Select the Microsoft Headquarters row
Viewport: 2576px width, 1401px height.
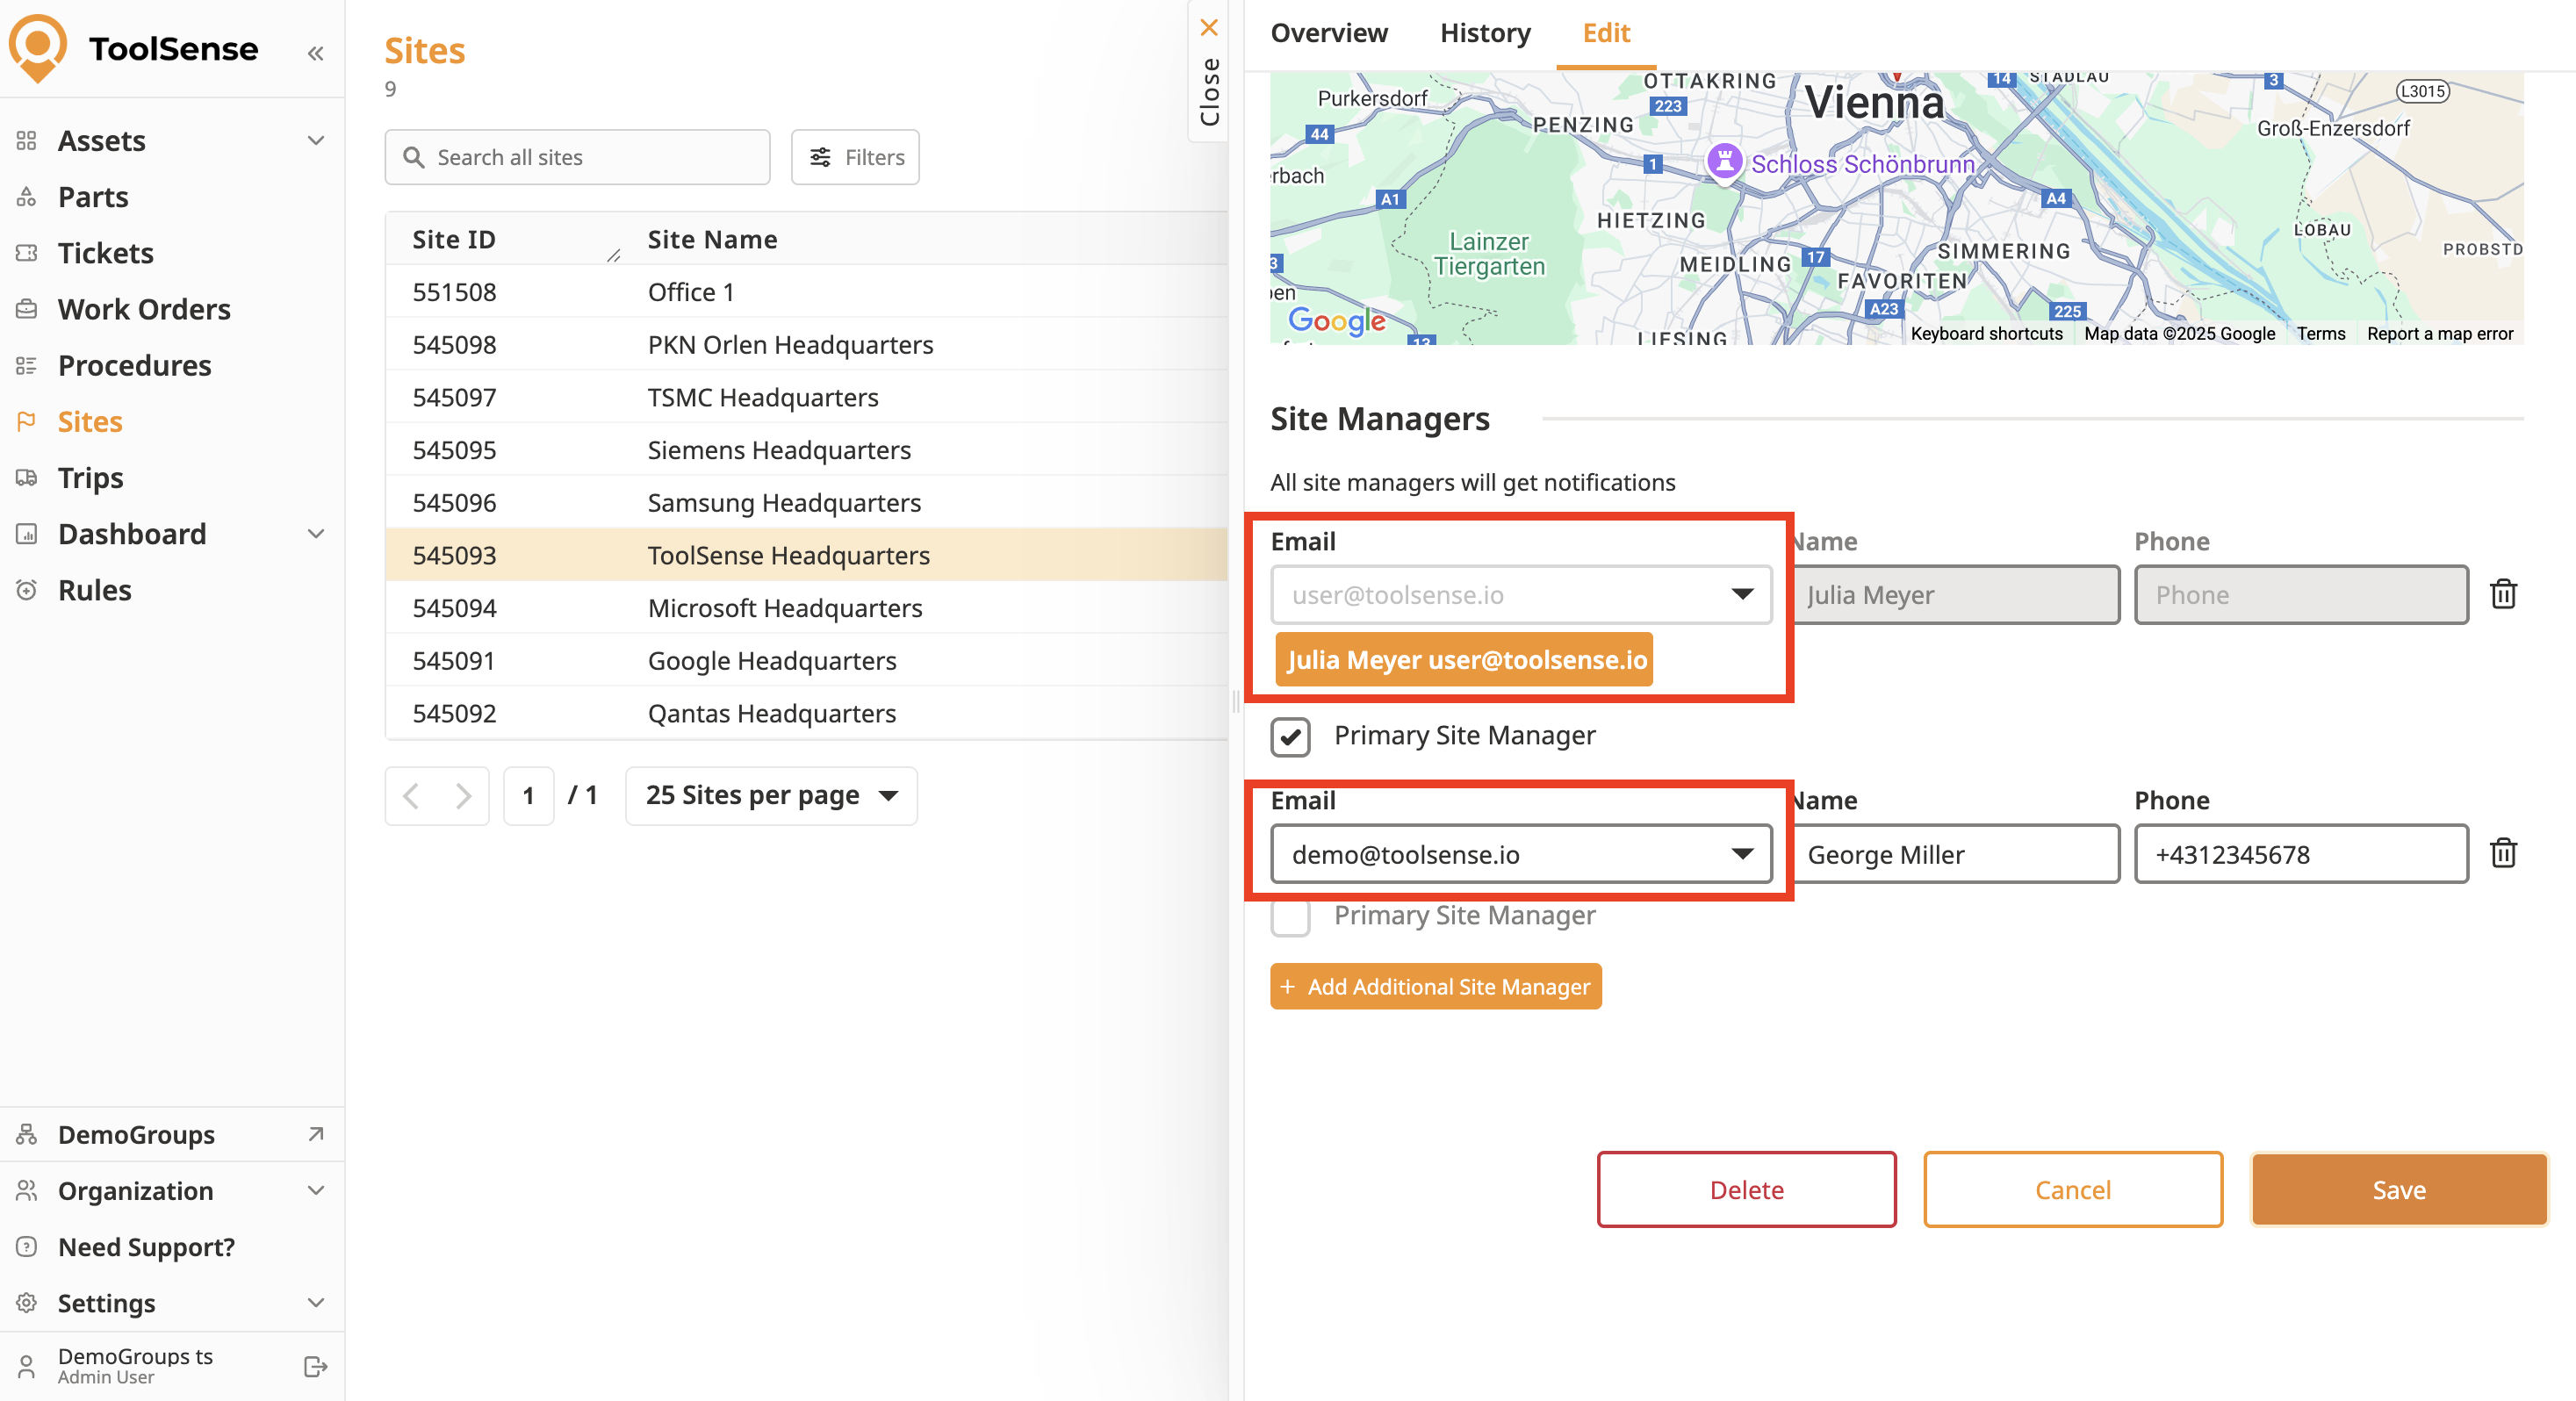pos(784,608)
